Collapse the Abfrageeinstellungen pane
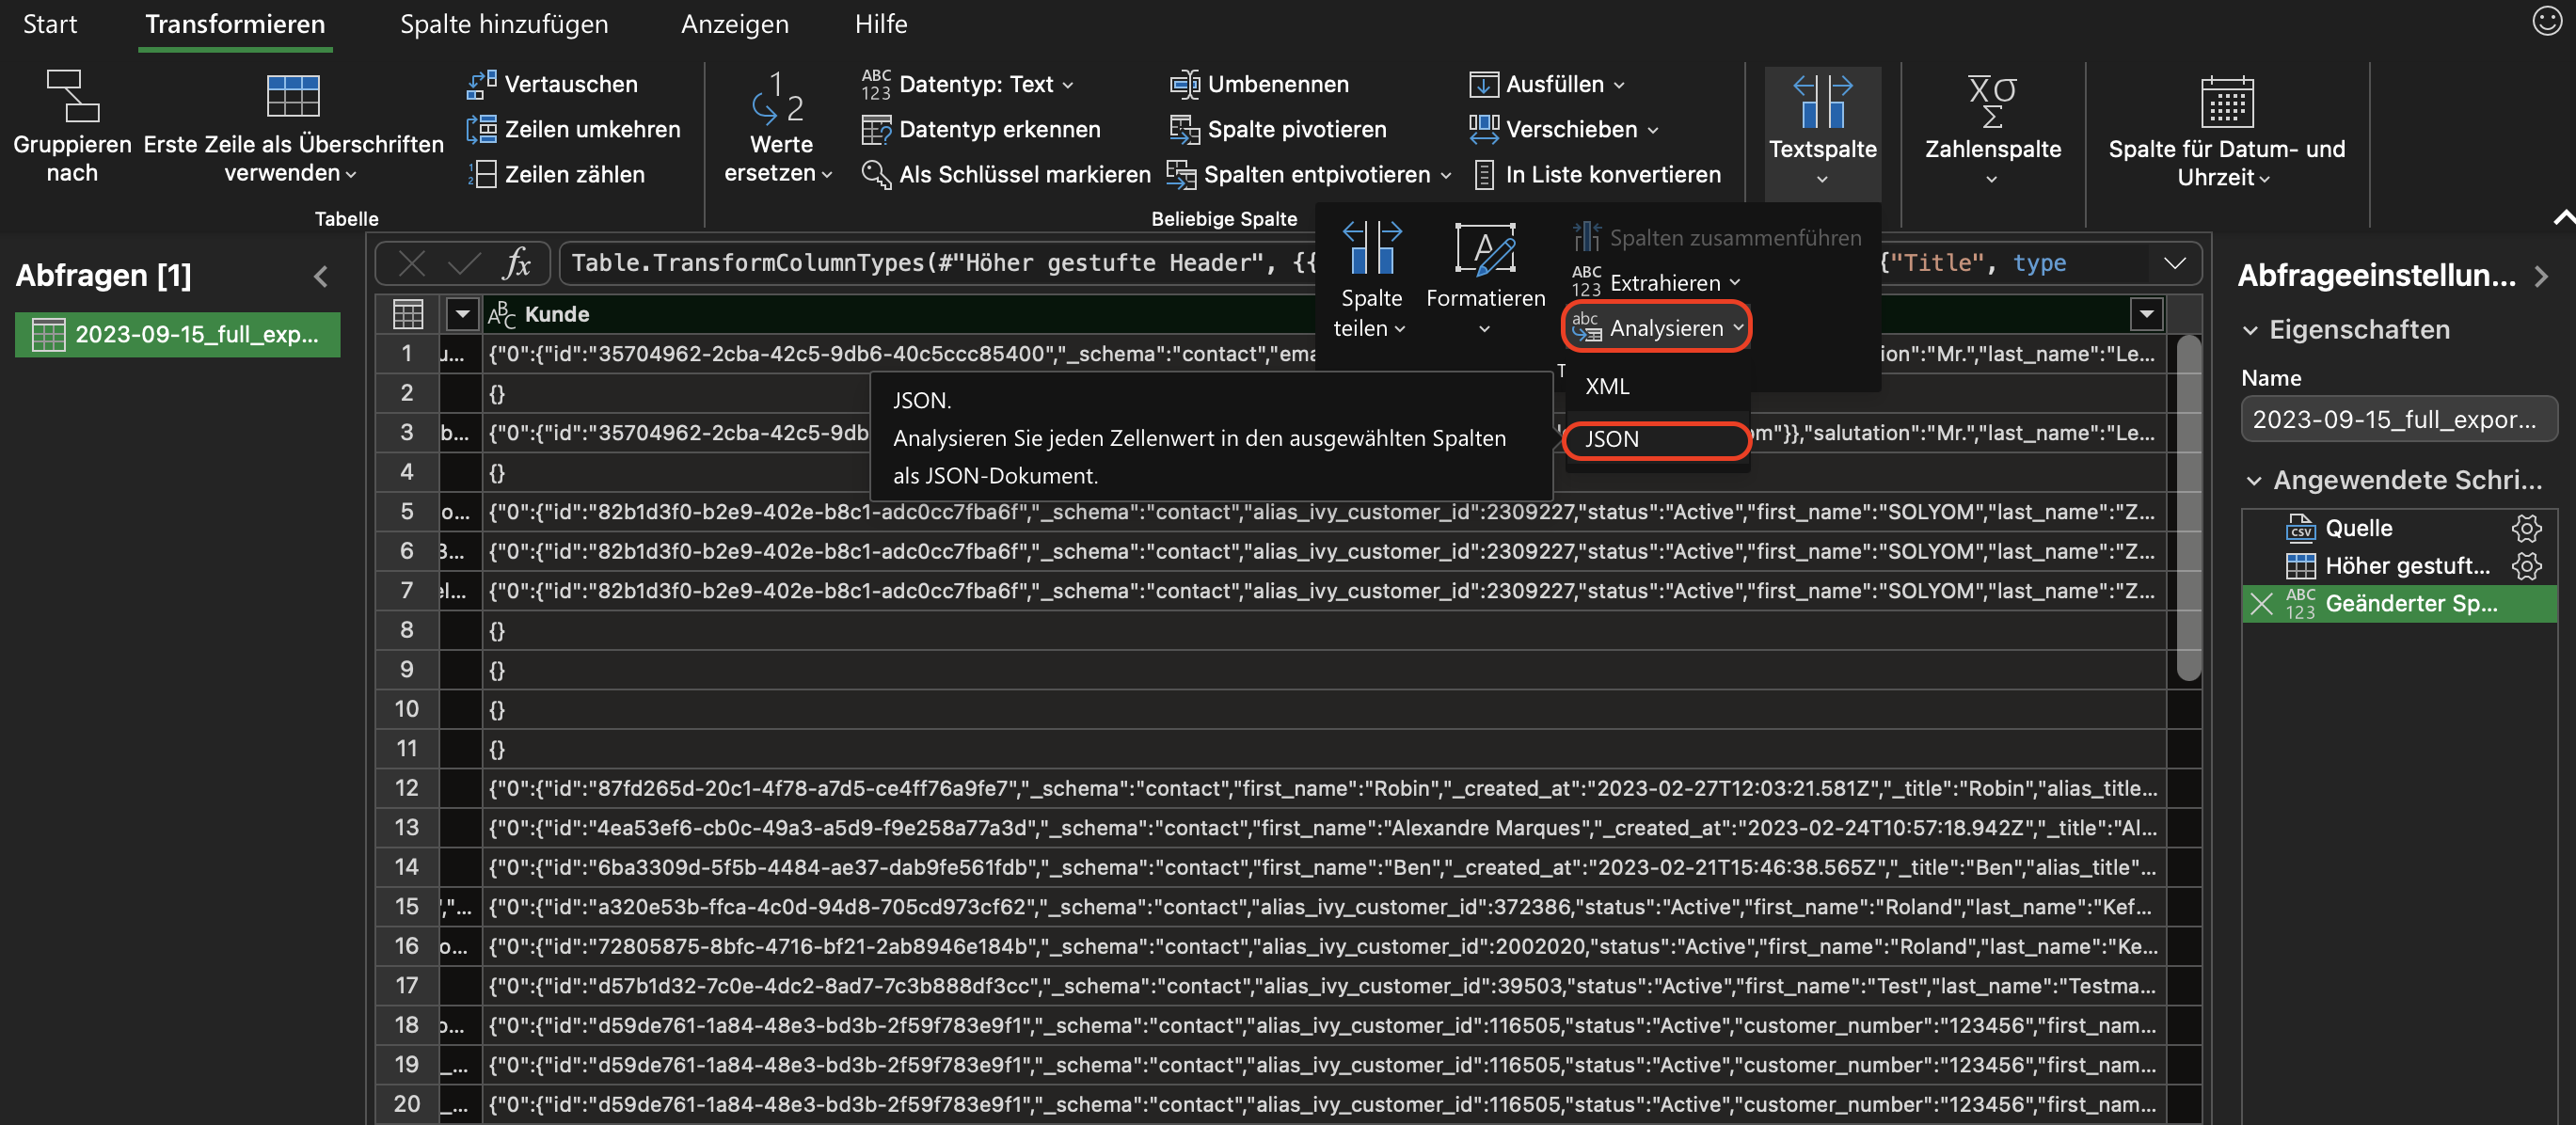This screenshot has width=2576, height=1125. (x=2541, y=276)
